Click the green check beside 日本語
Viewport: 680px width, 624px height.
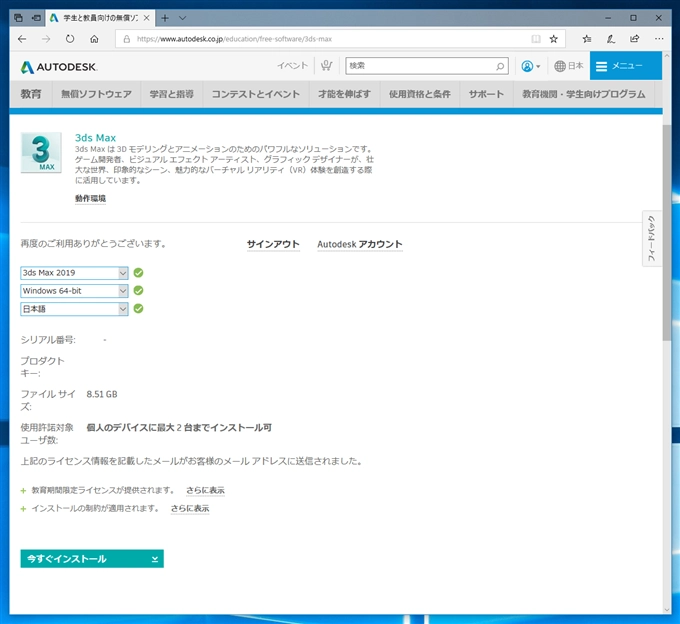(138, 309)
